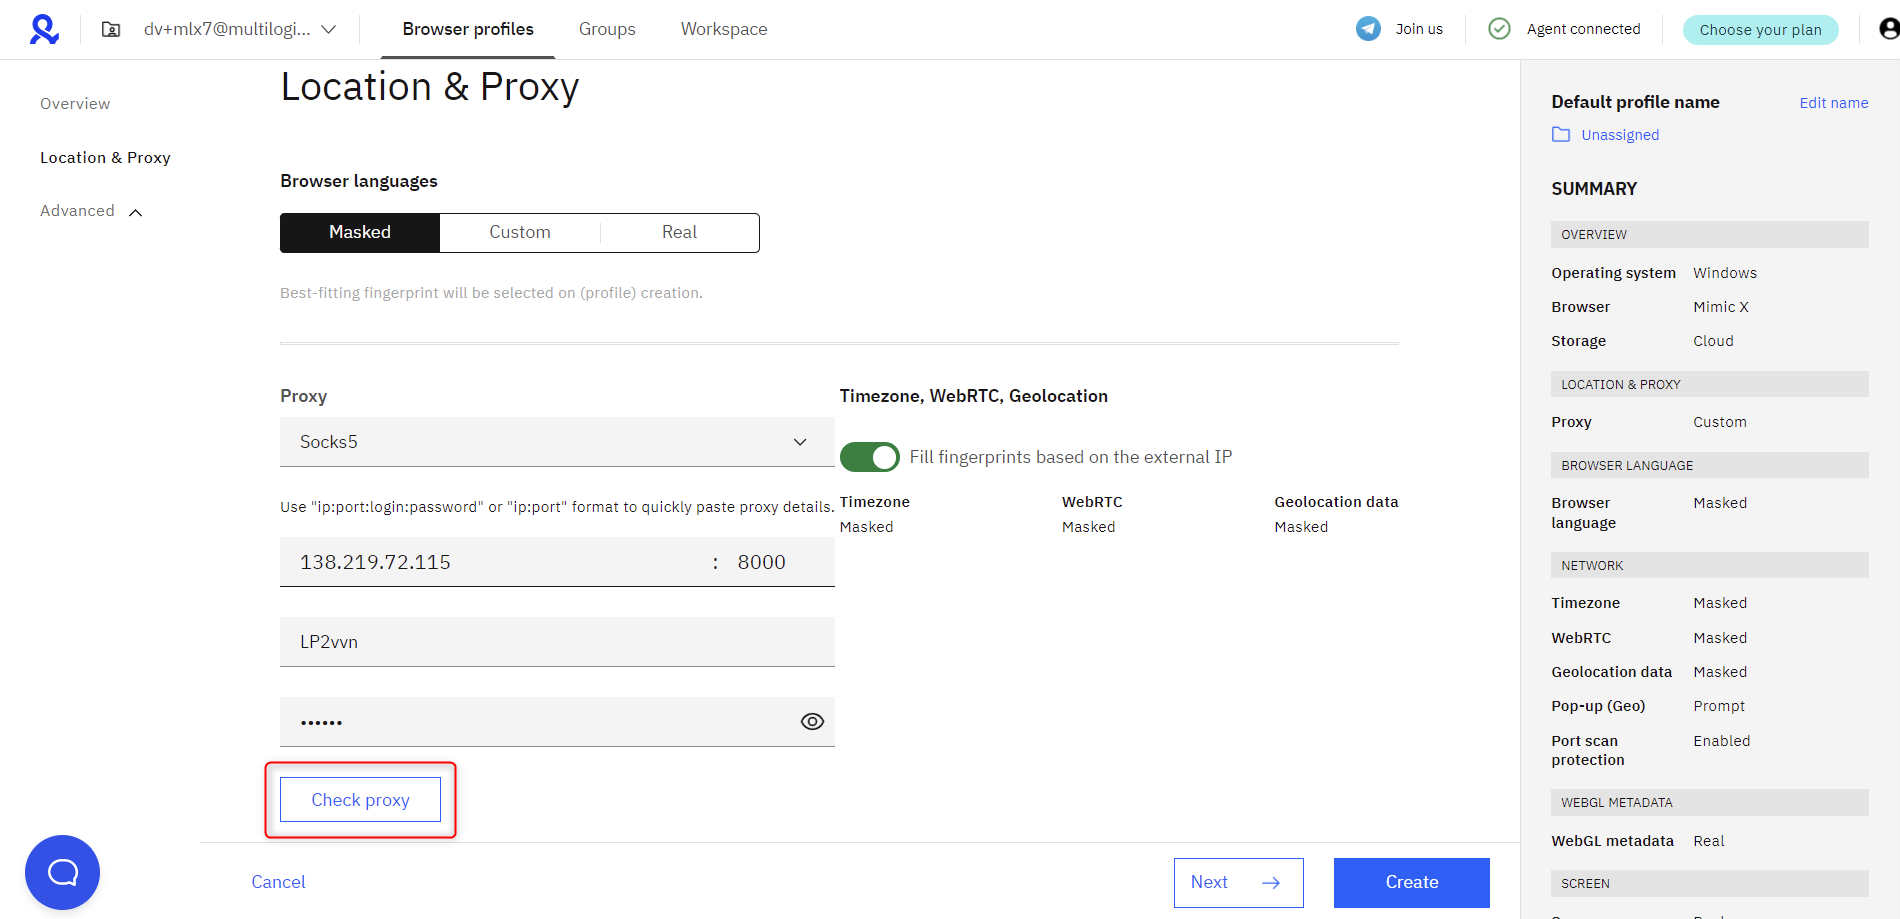Click the Create profile button
The height and width of the screenshot is (919, 1900).
[1411, 882]
